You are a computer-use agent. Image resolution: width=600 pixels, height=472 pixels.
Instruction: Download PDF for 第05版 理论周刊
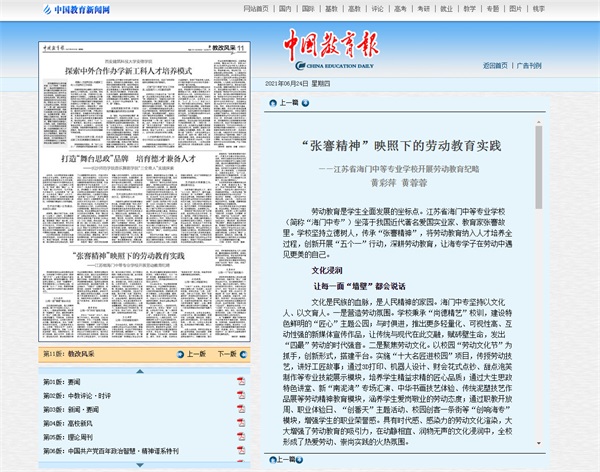(x=240, y=437)
